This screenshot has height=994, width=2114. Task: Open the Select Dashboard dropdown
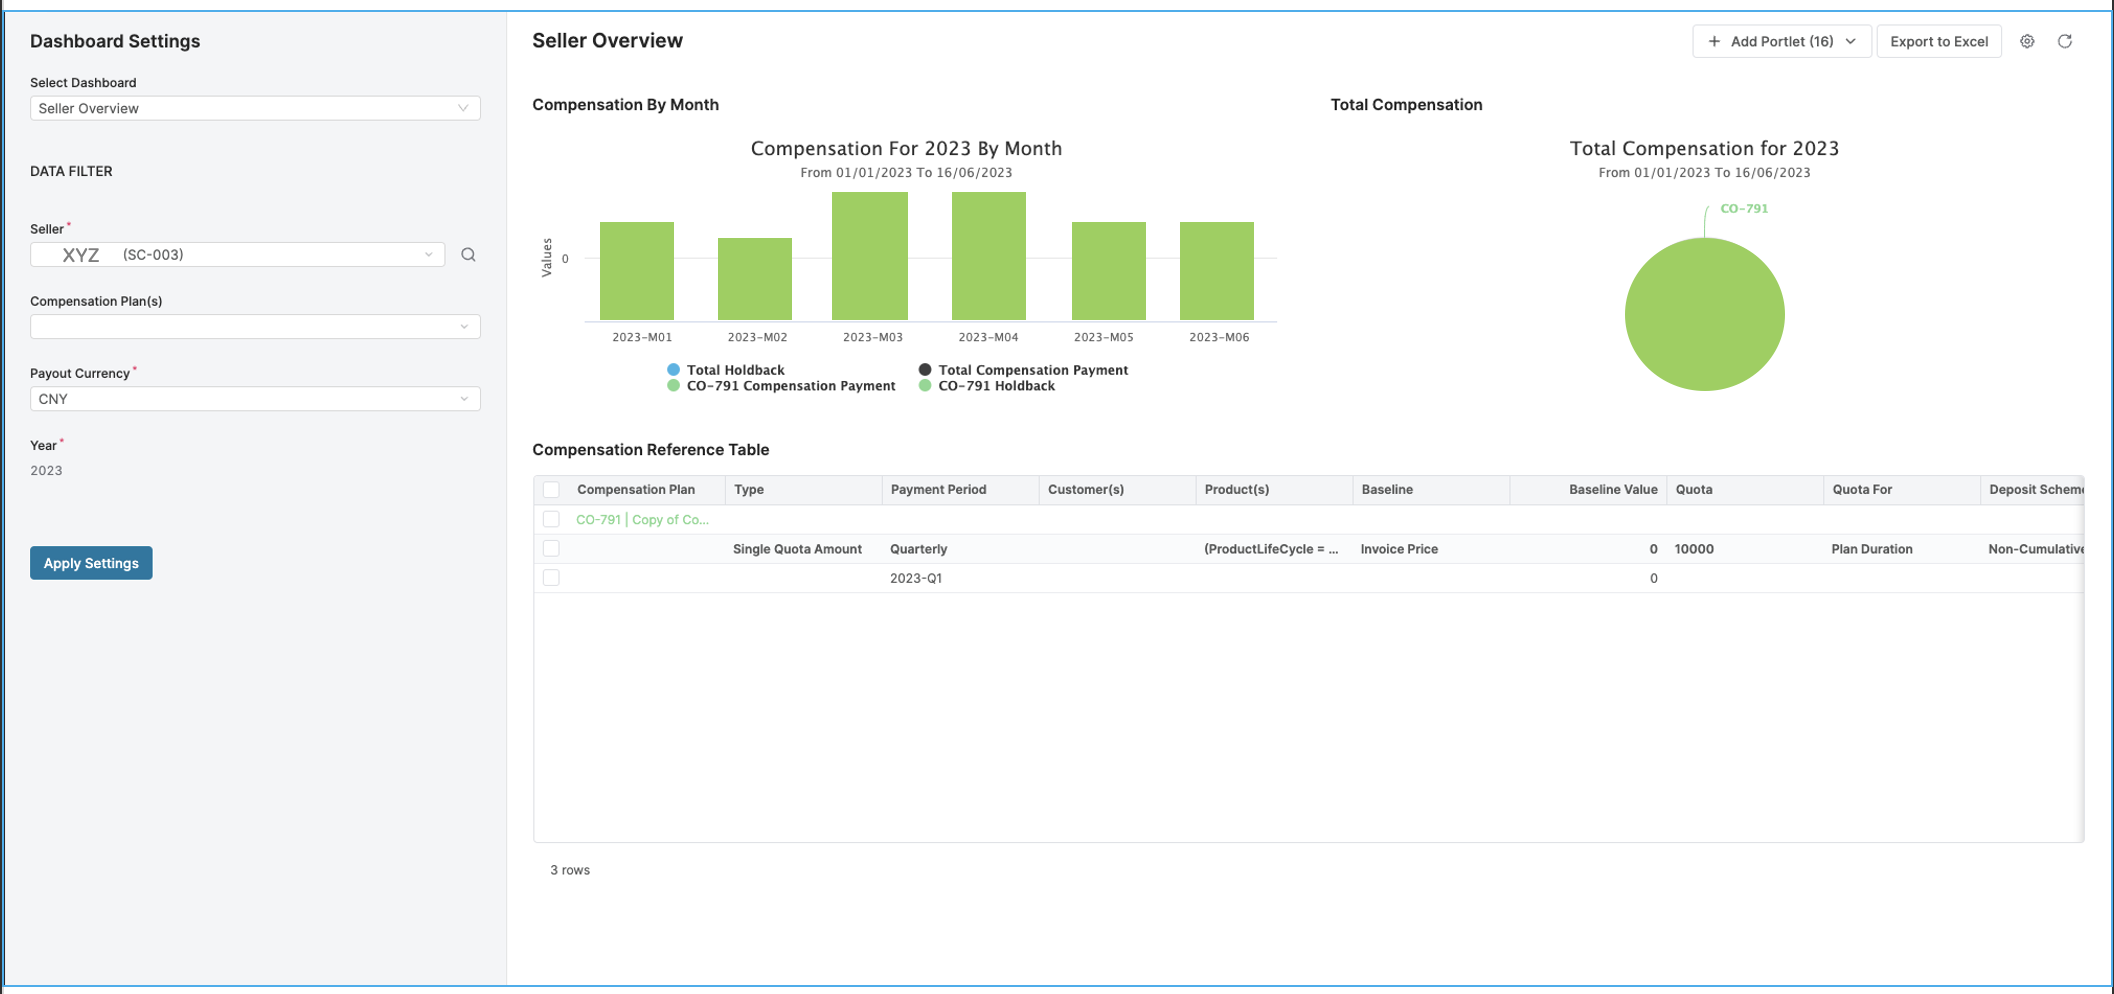pos(255,108)
